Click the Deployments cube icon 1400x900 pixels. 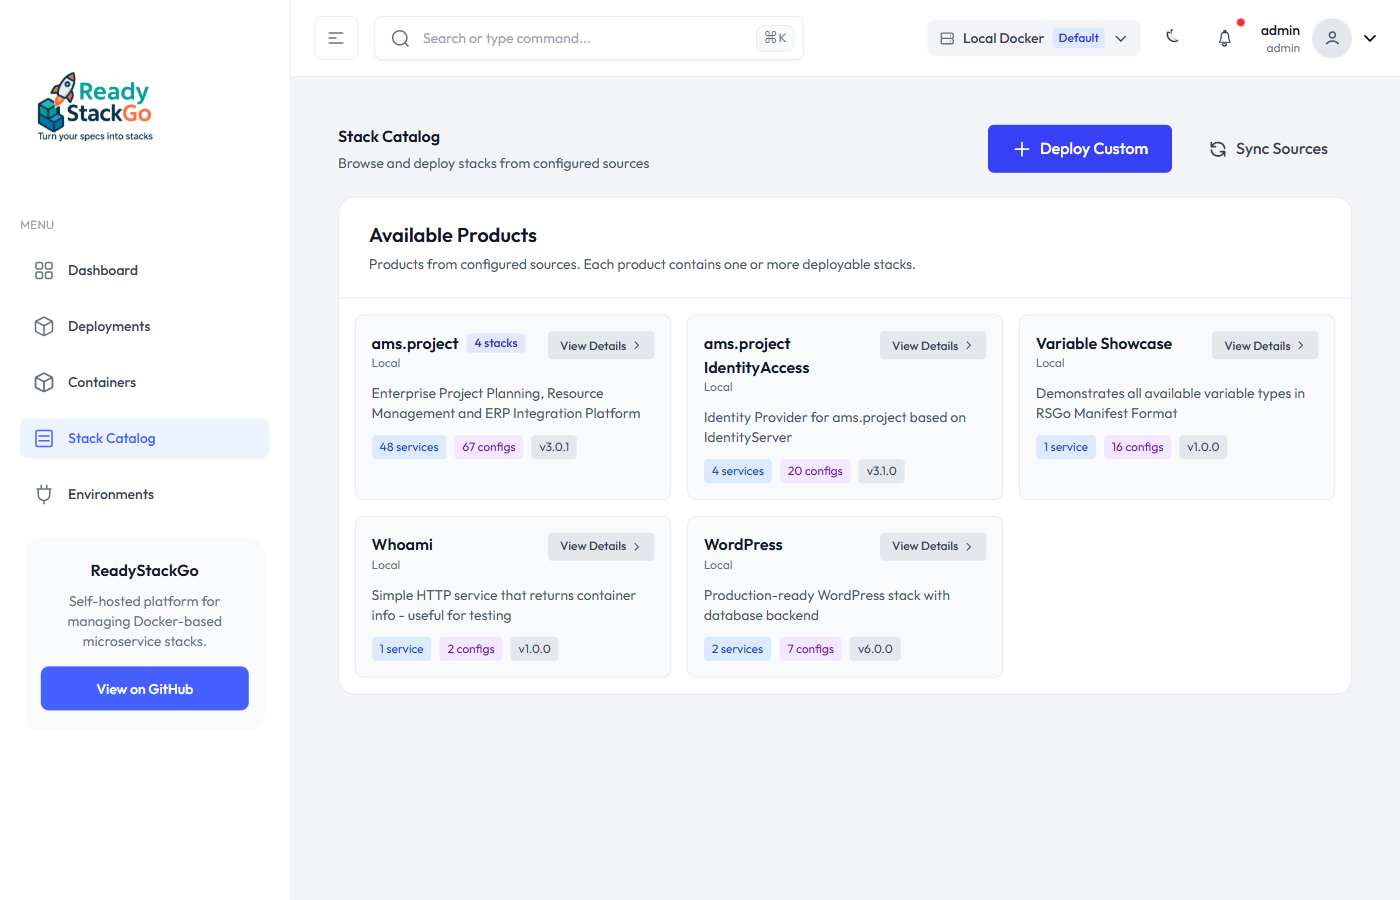44,327
